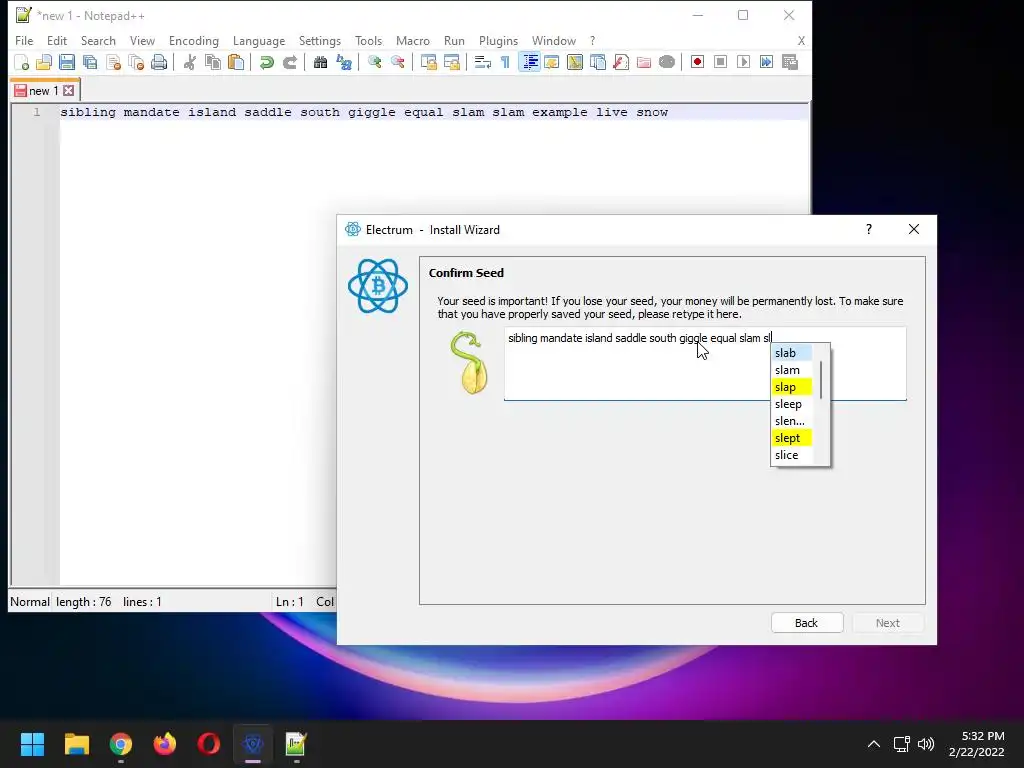
Task: Open the Macro menu
Action: pyautogui.click(x=413, y=40)
